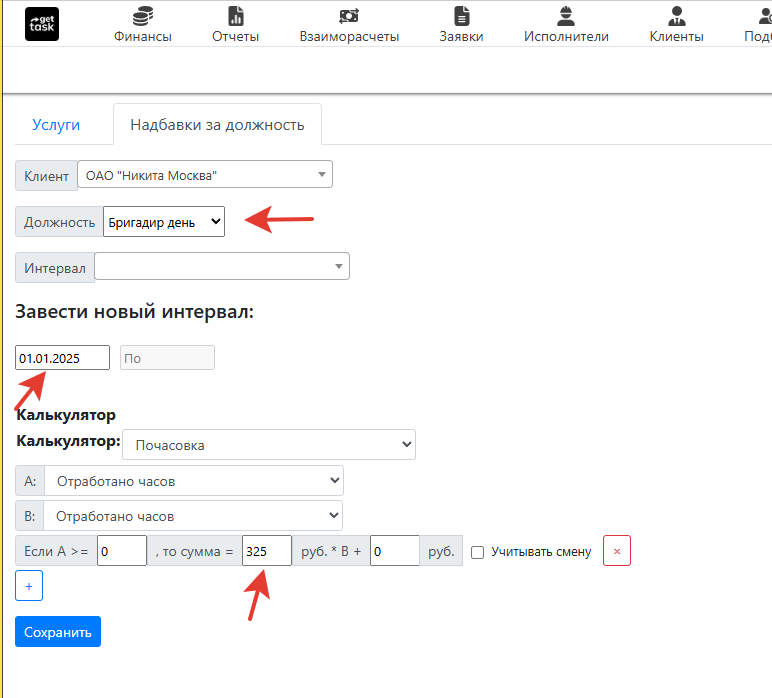Image resolution: width=772 pixels, height=698 pixels.
Task: Enable the Учитывать смену checkbox
Action: click(x=478, y=552)
